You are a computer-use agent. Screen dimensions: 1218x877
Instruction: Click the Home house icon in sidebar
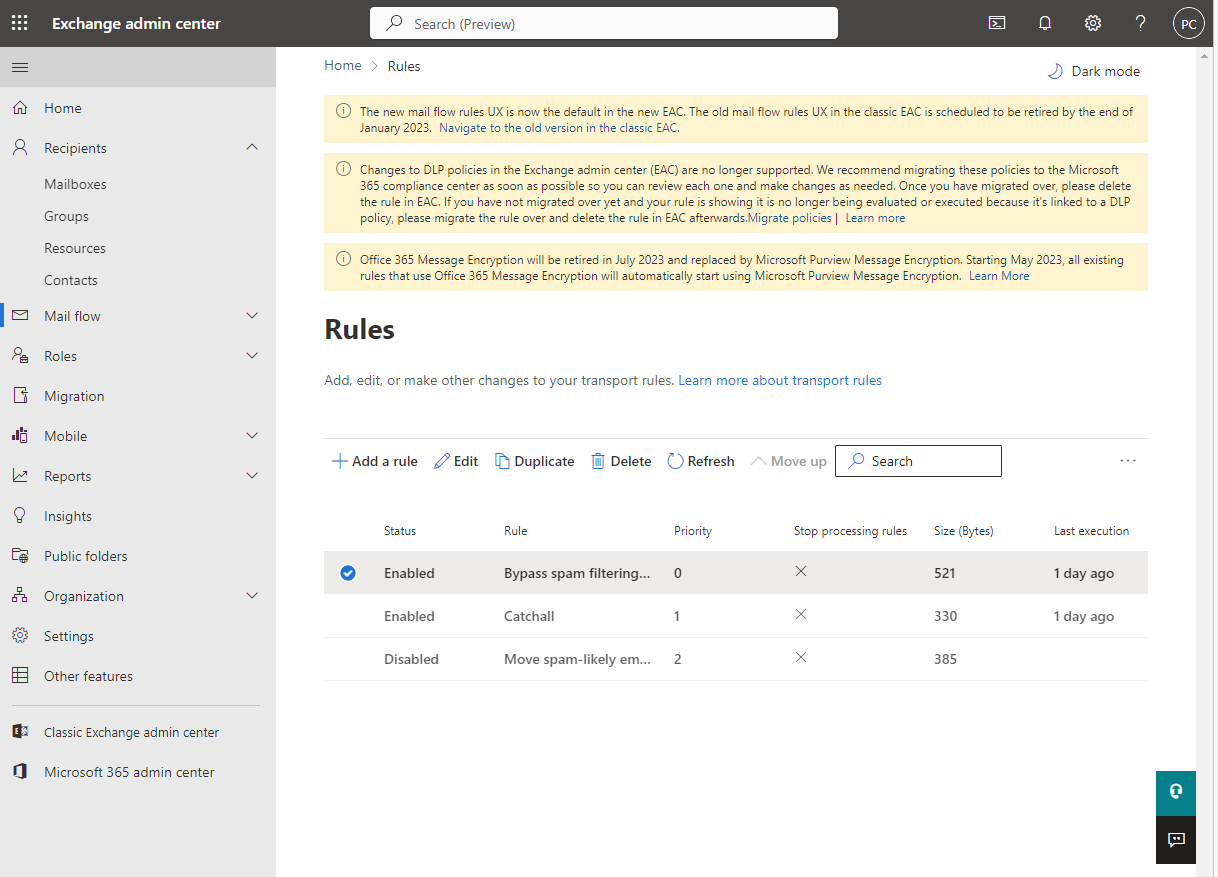tap(20, 108)
